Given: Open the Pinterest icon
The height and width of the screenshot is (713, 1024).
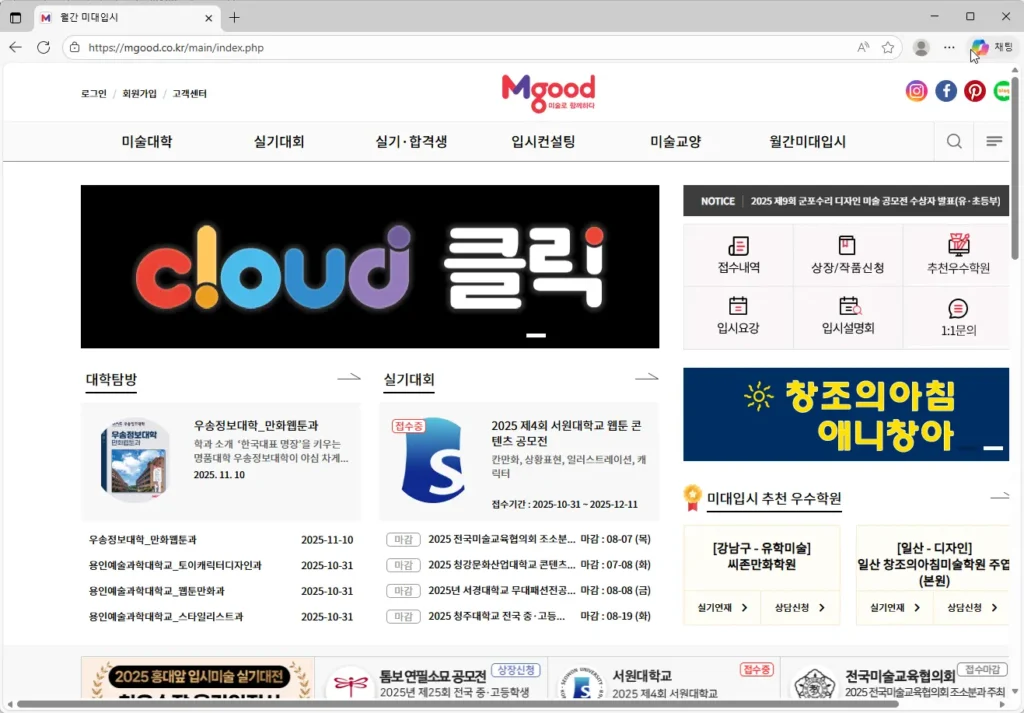Looking at the screenshot, I should click(974, 90).
